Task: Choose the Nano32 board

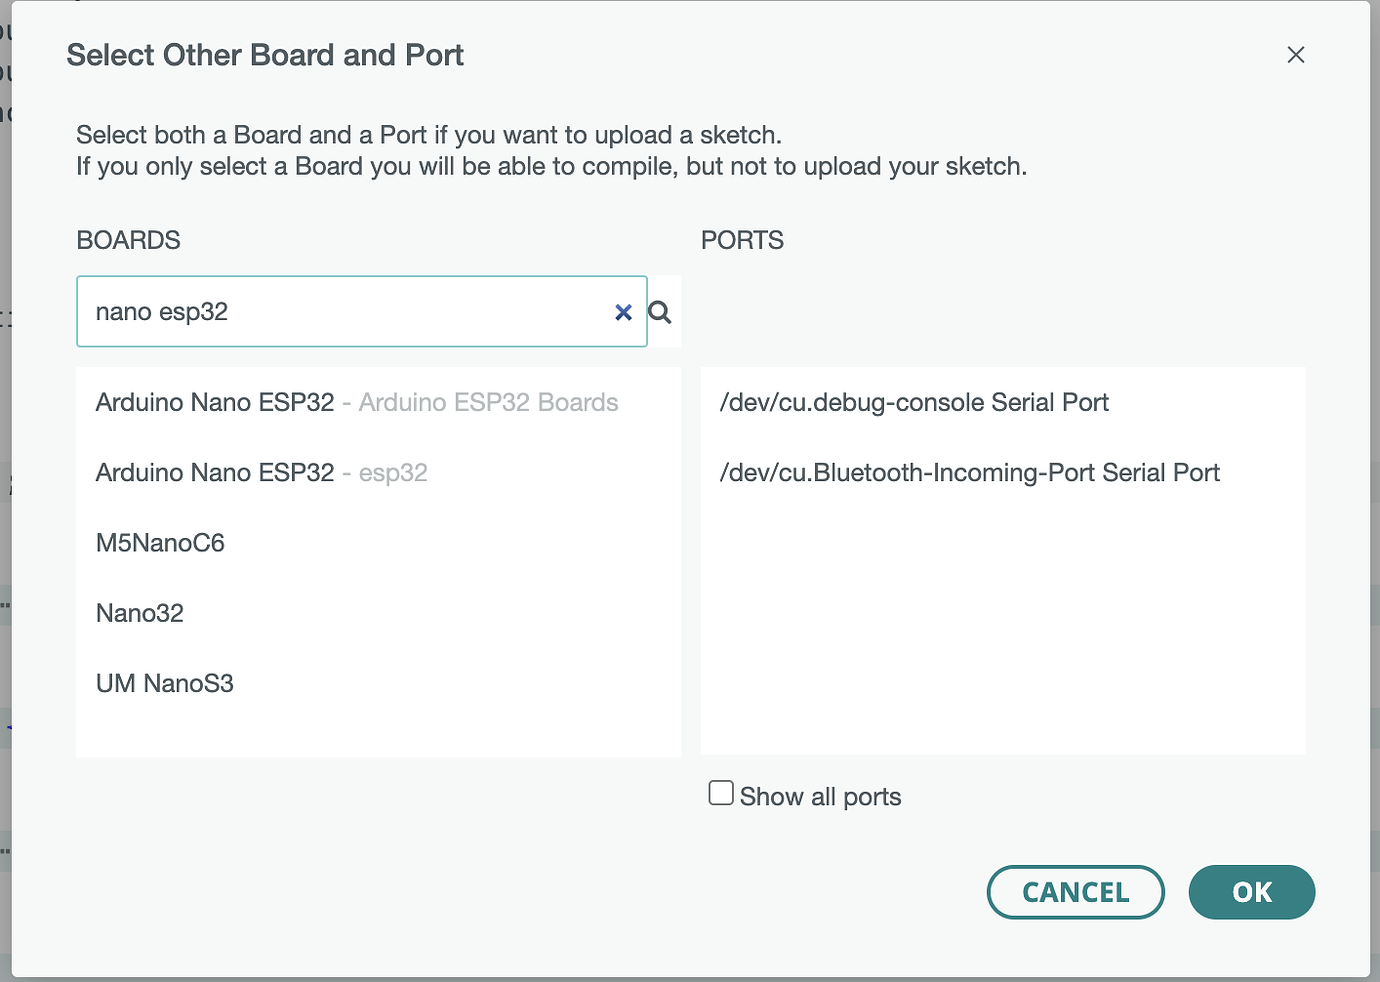Action: tap(139, 612)
